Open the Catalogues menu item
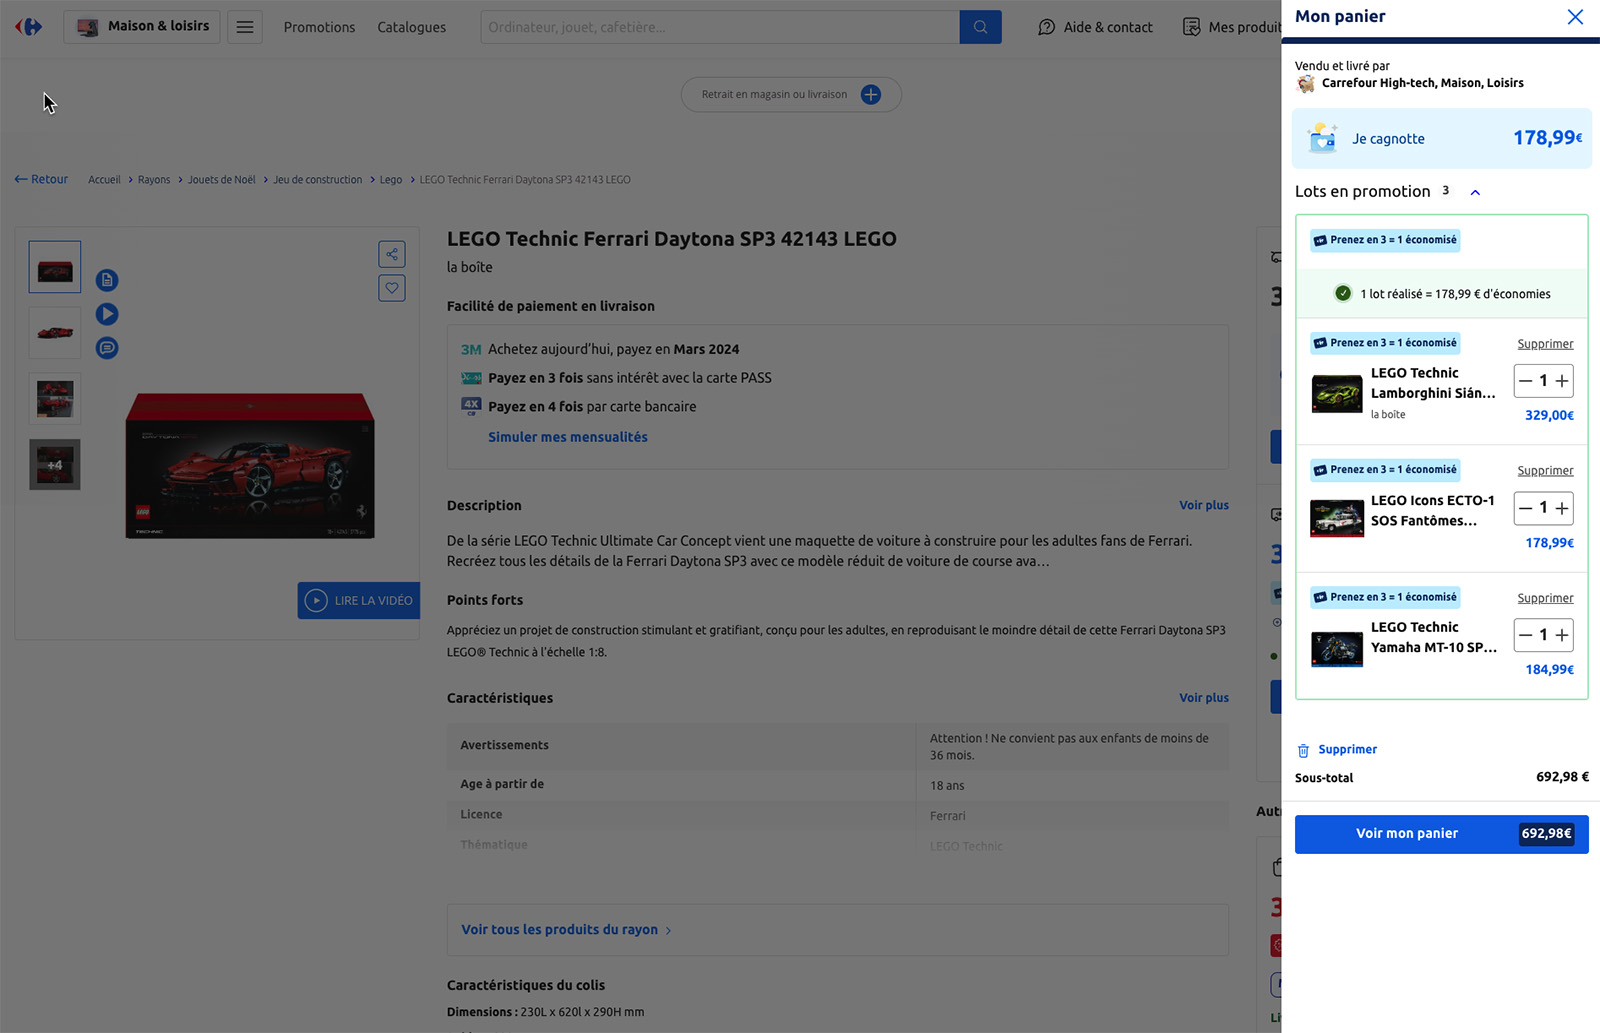1600x1033 pixels. pyautogui.click(x=411, y=27)
